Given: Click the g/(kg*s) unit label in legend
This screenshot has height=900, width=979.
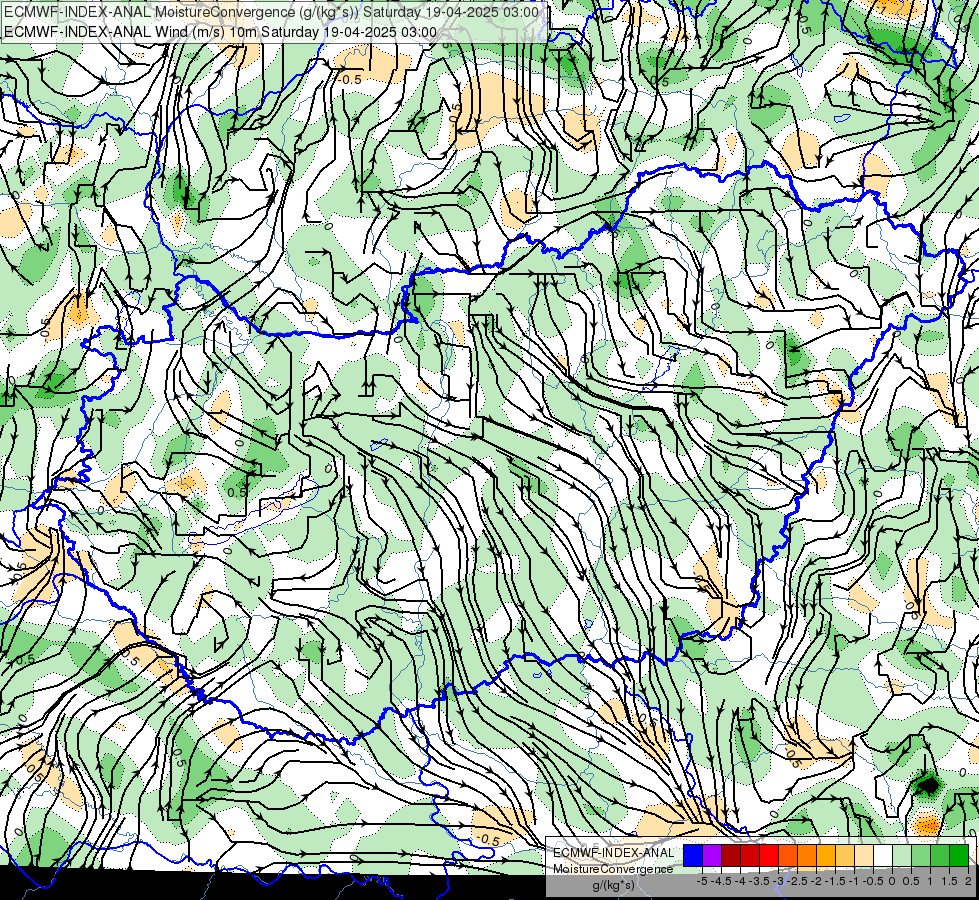Looking at the screenshot, I should click(x=614, y=885).
